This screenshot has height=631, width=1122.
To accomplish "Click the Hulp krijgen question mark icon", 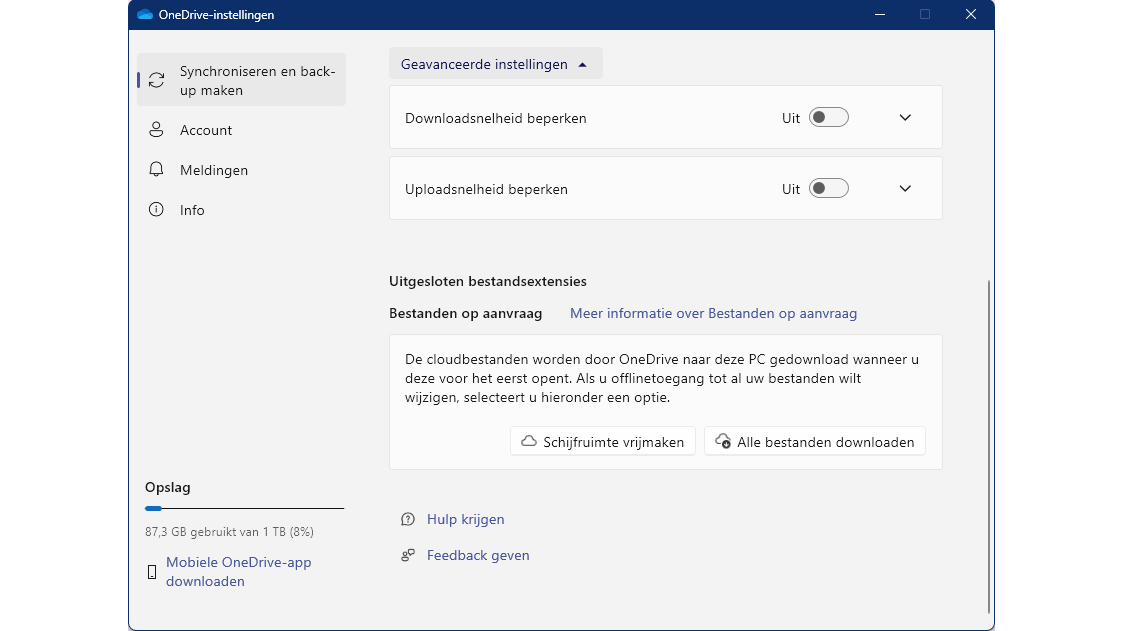I will pos(408,519).
